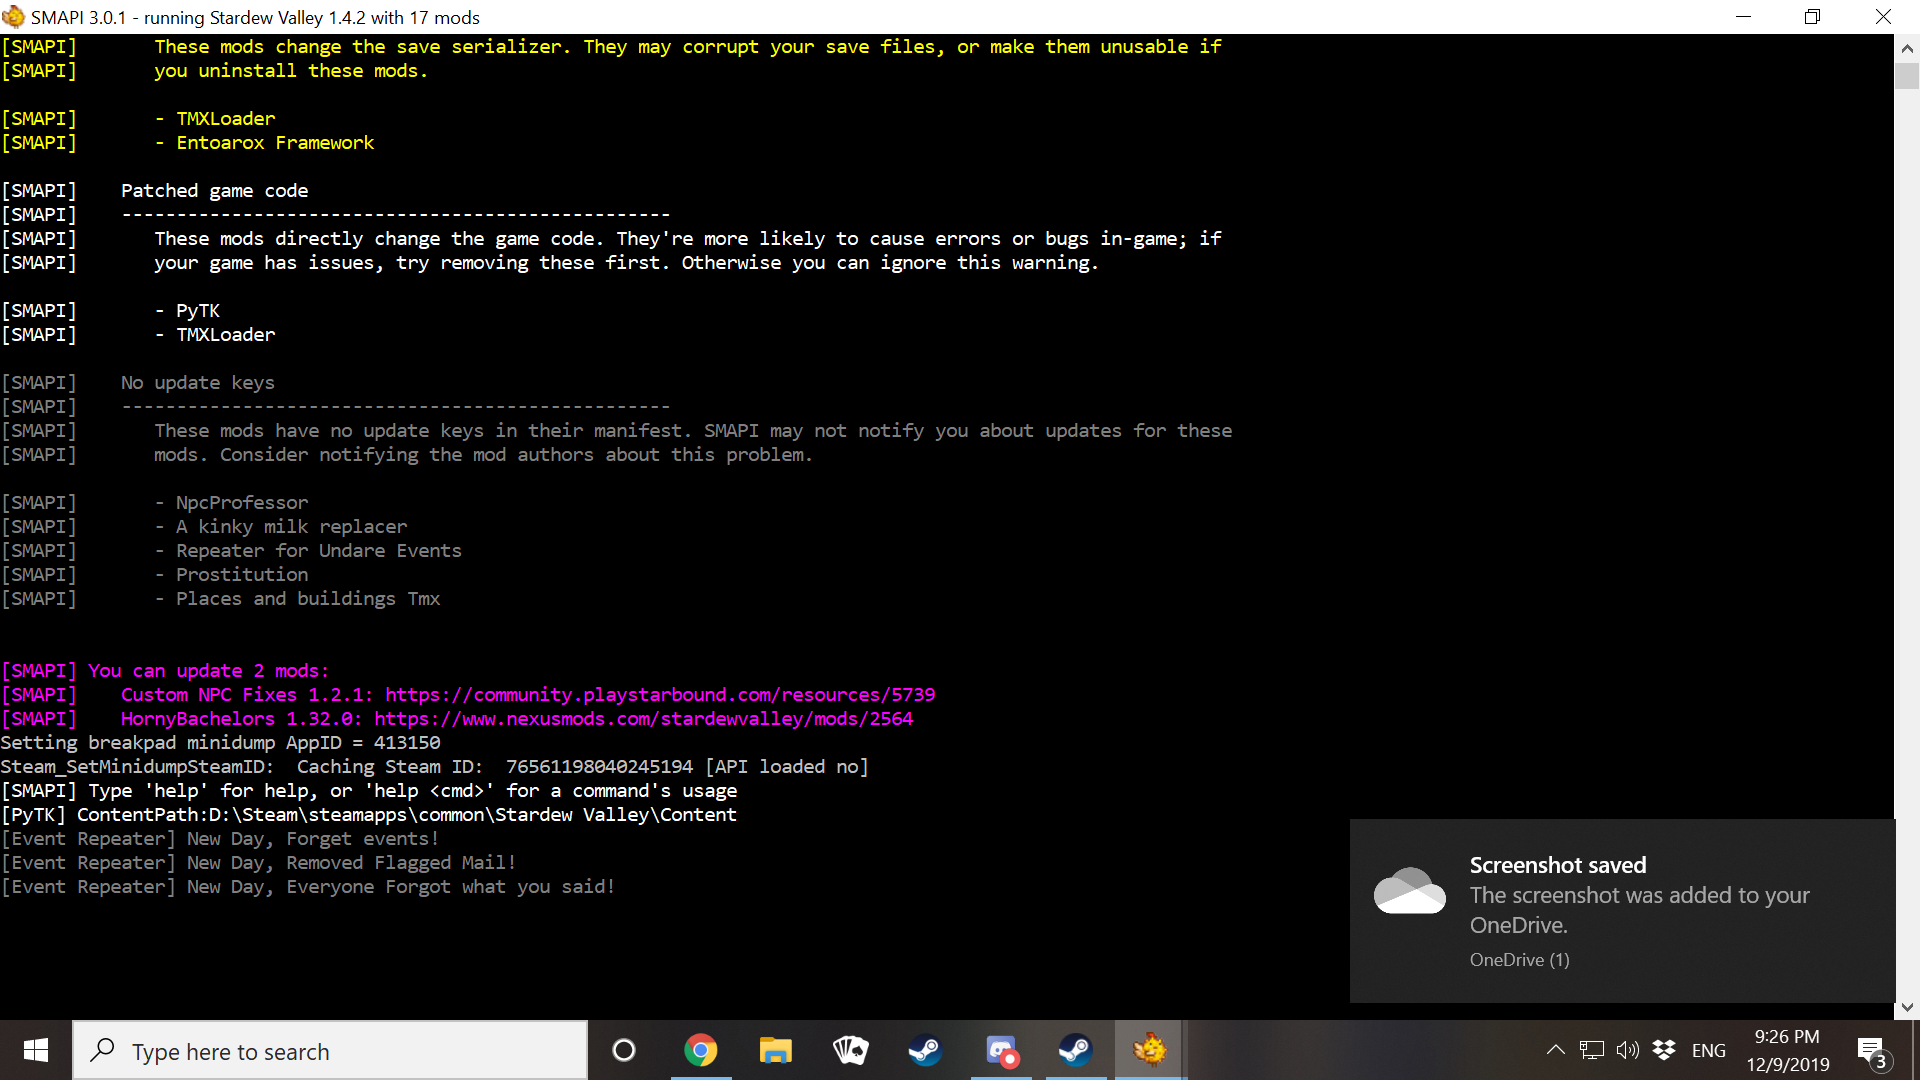Open Dropbox tray icon
The image size is (1920, 1080).
[x=1664, y=1050]
